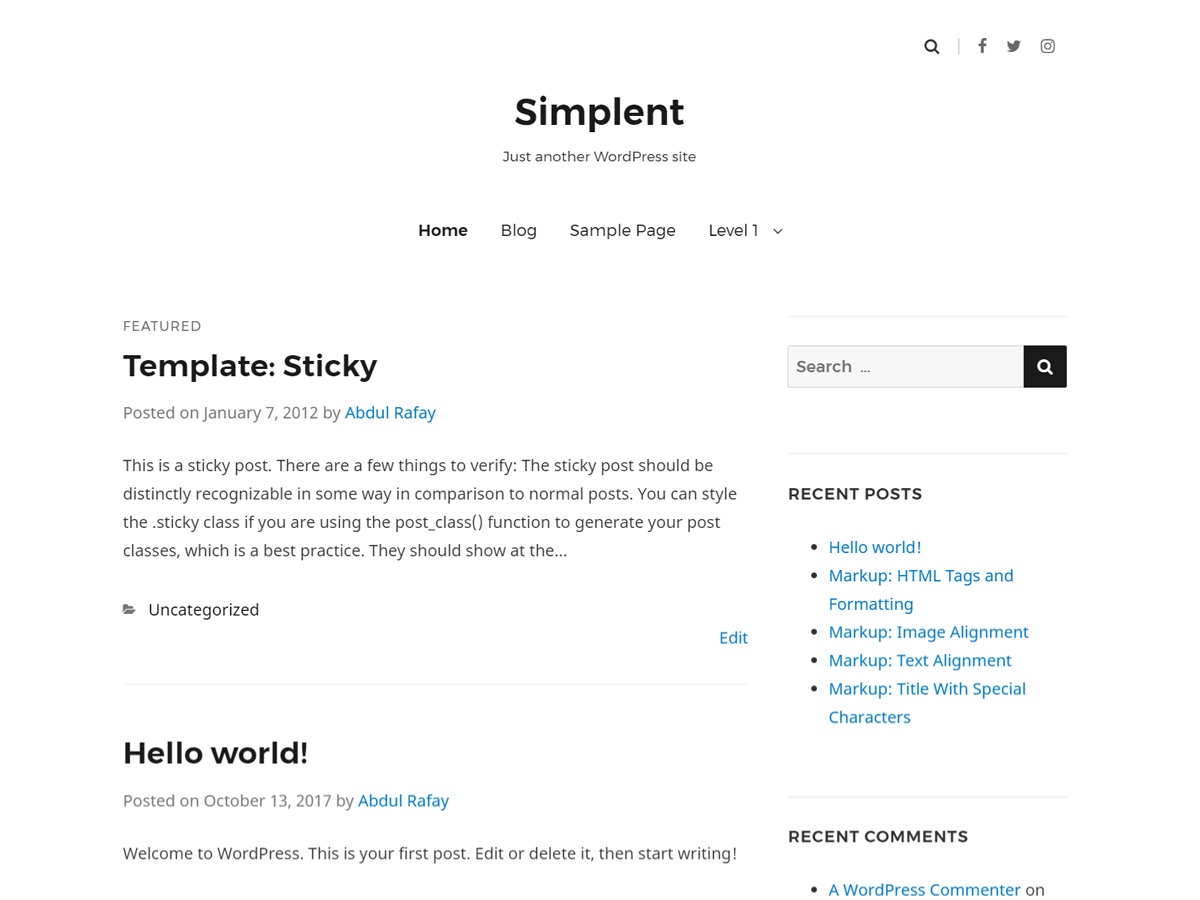Switch to the Blog menu item
The image size is (1200, 900).
point(518,230)
